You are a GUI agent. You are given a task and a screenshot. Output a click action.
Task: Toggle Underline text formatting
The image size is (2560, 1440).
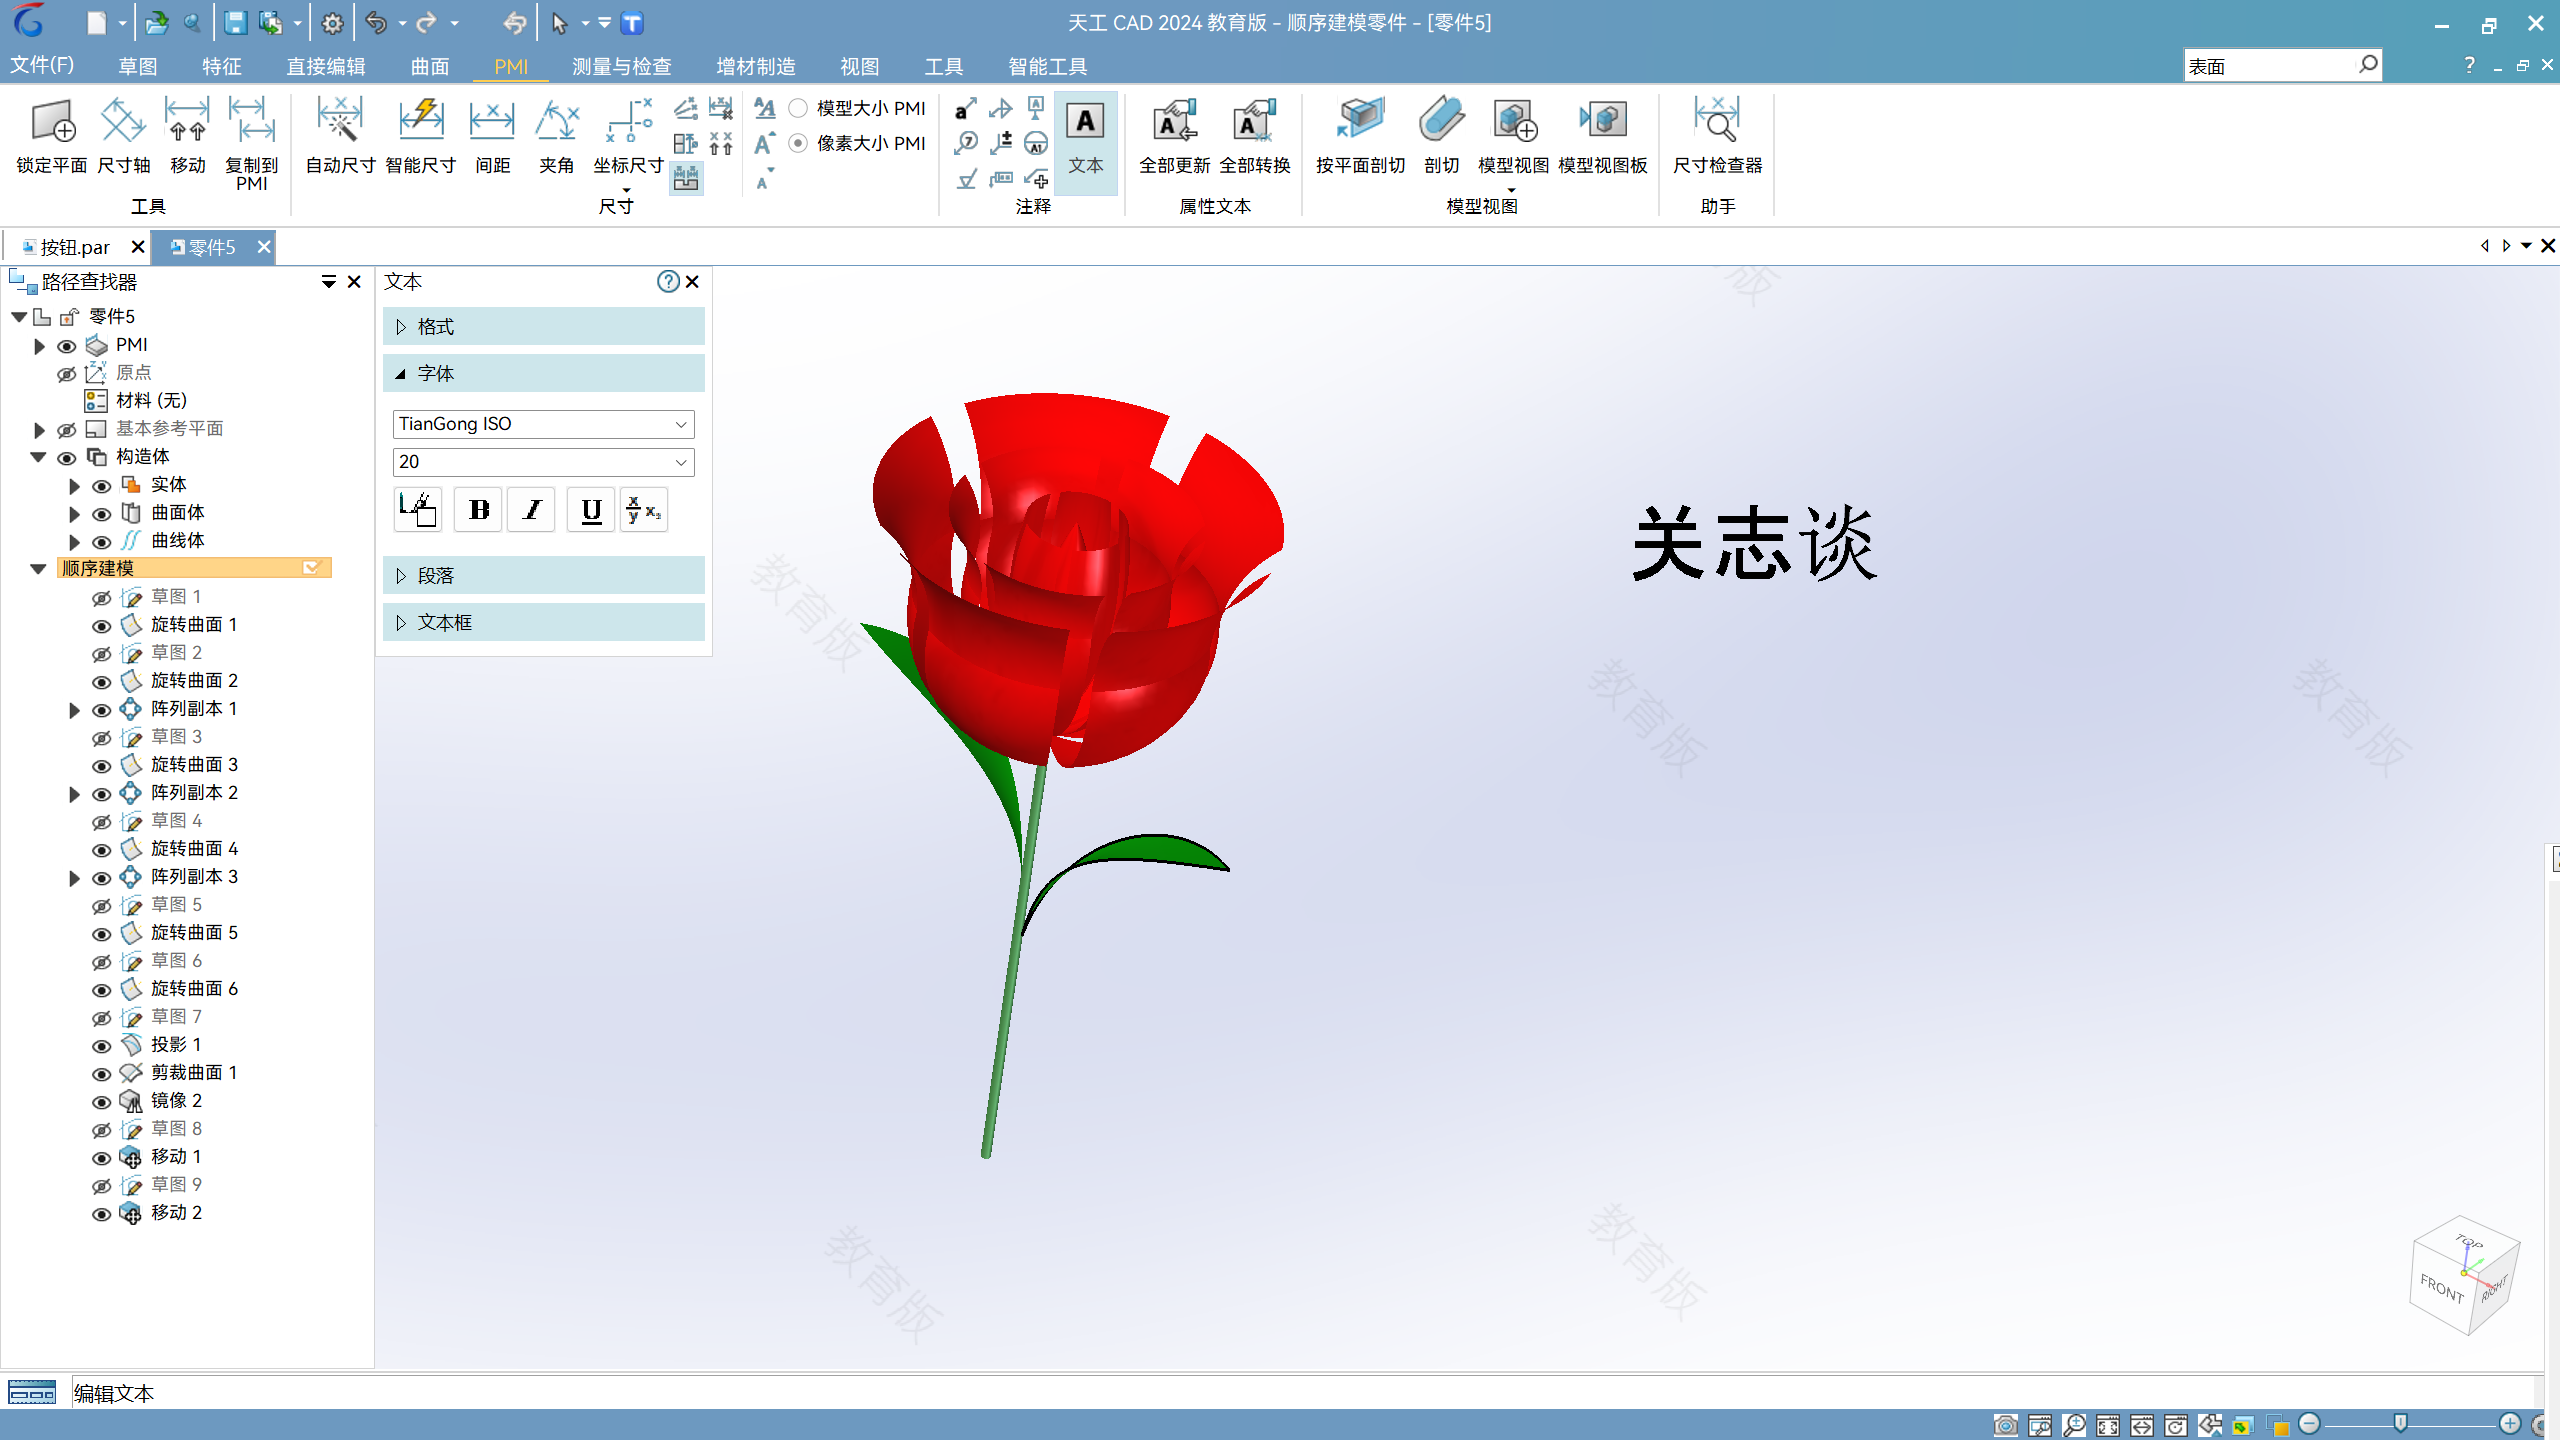591,510
